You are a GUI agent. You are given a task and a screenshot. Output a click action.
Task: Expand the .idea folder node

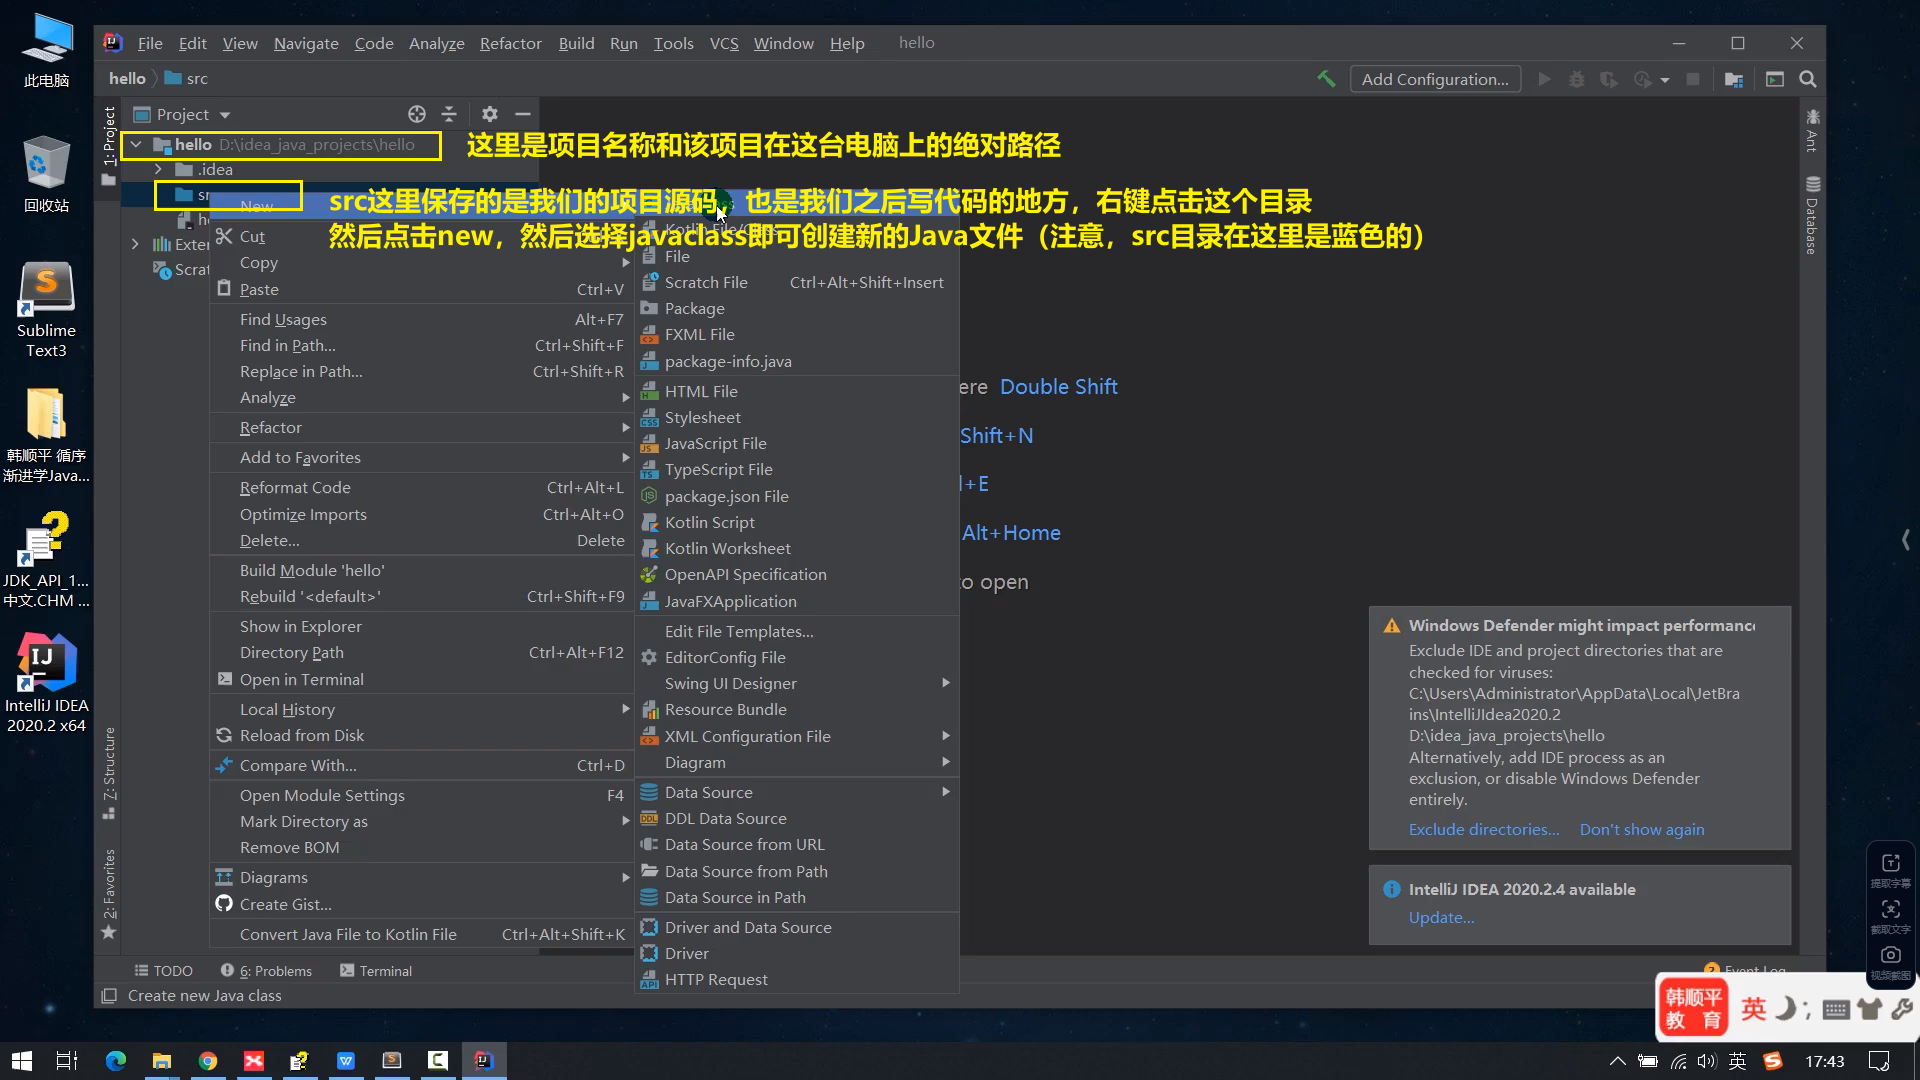pyautogui.click(x=159, y=170)
